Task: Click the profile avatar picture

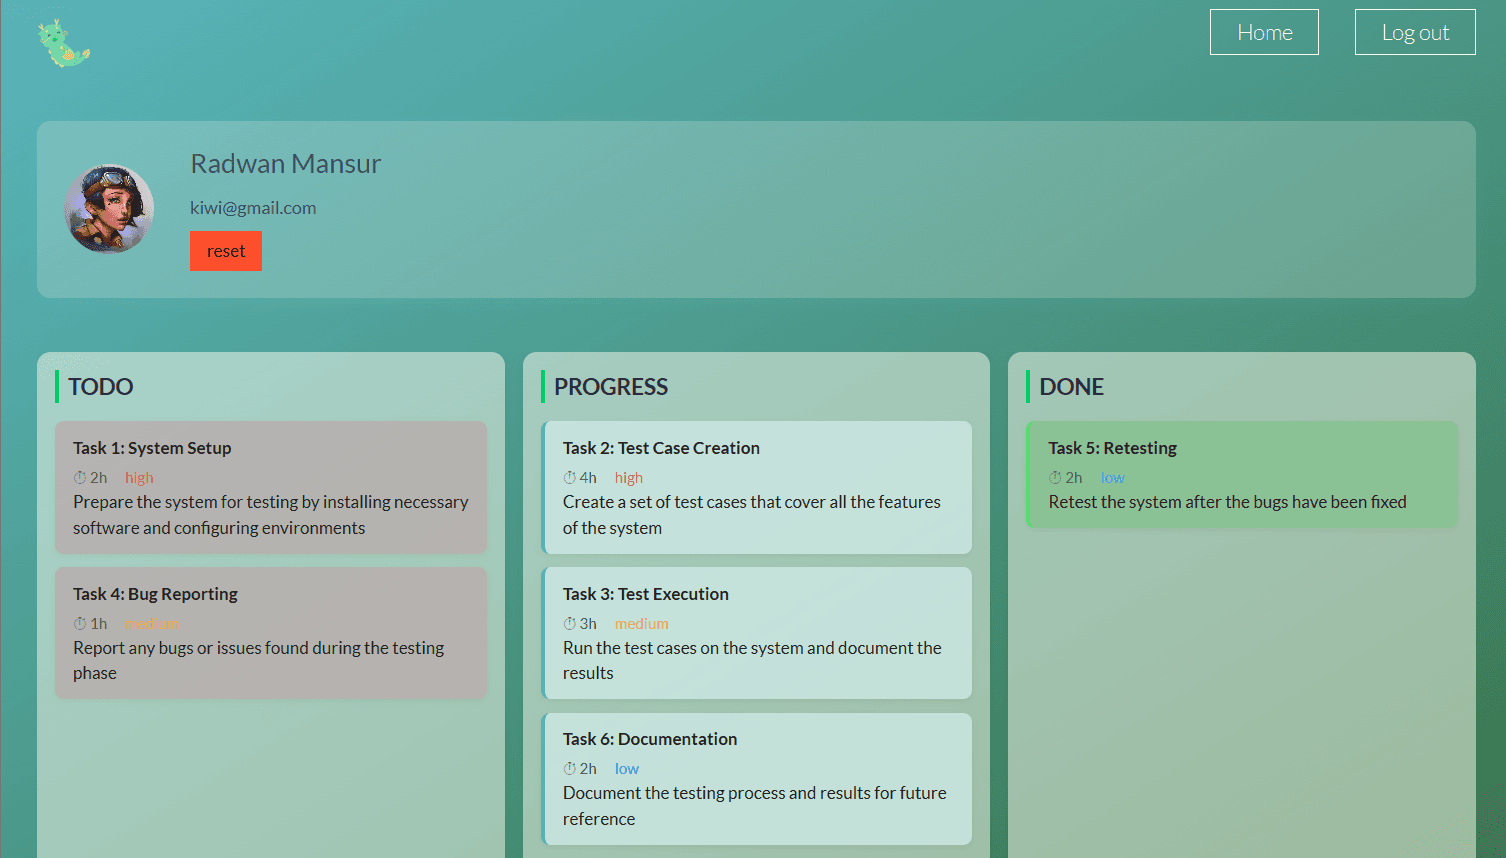Action: 109,209
